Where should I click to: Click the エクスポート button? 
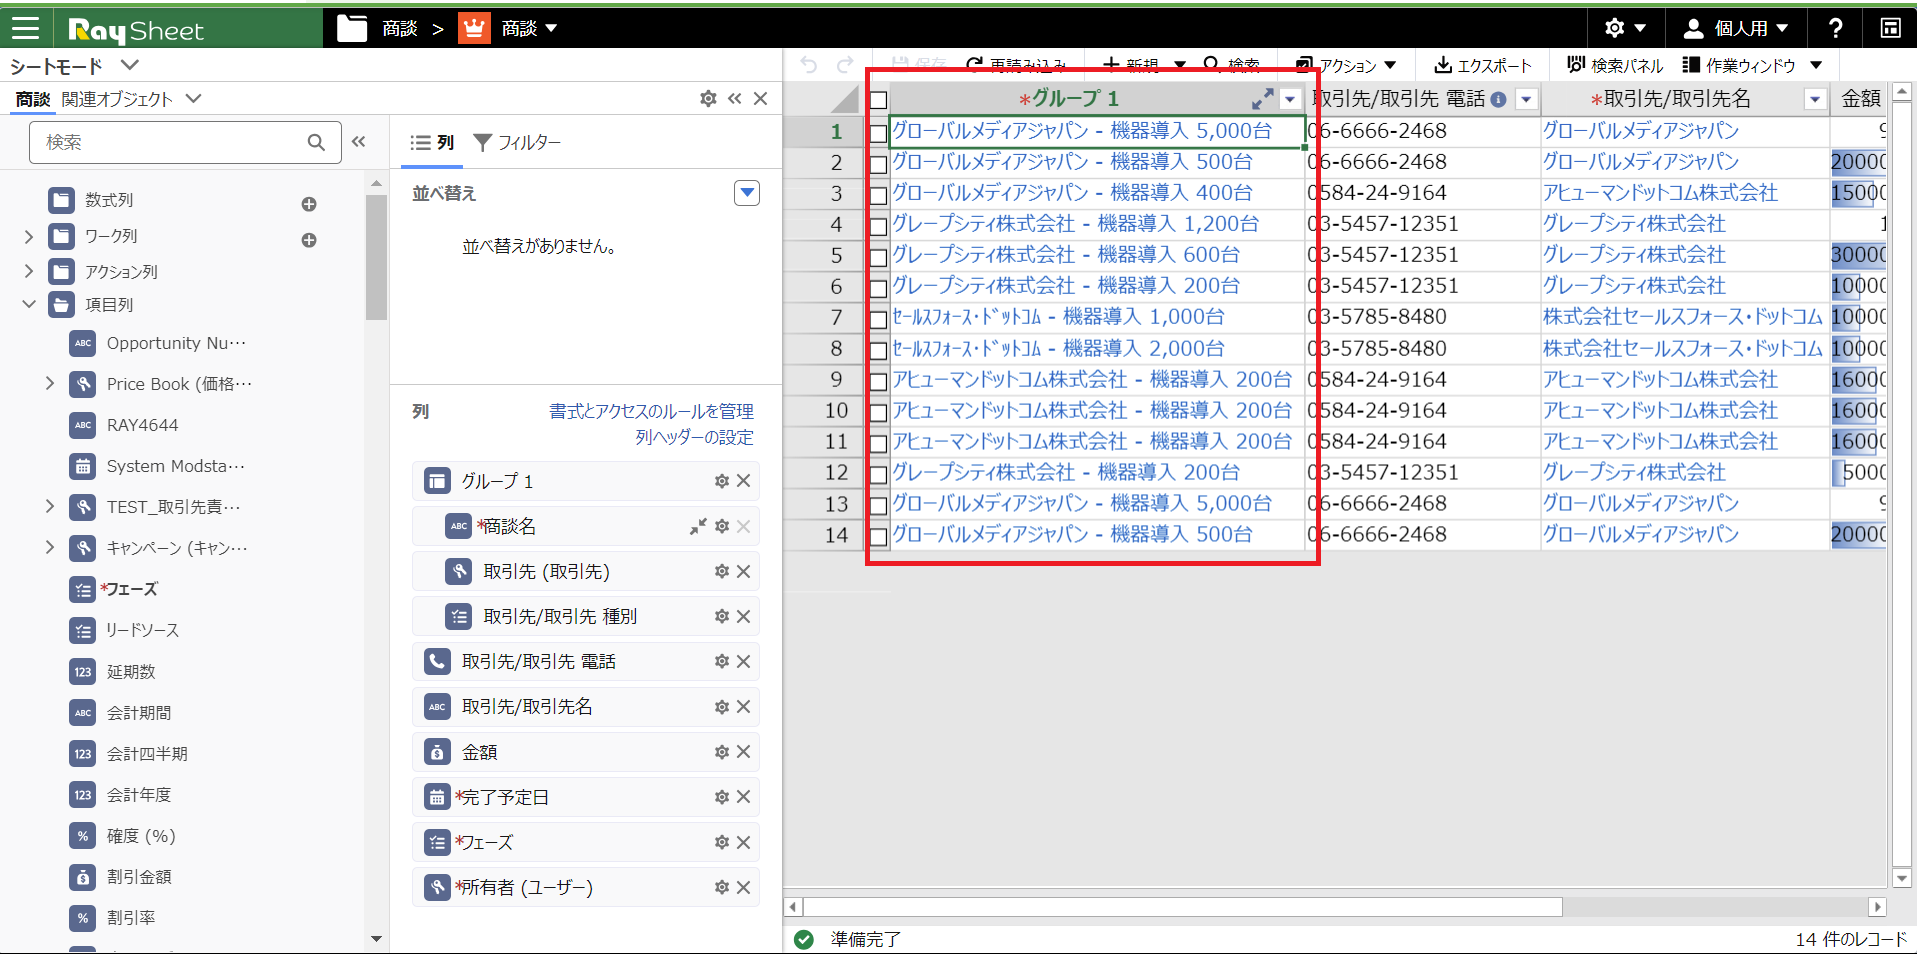tap(1482, 65)
